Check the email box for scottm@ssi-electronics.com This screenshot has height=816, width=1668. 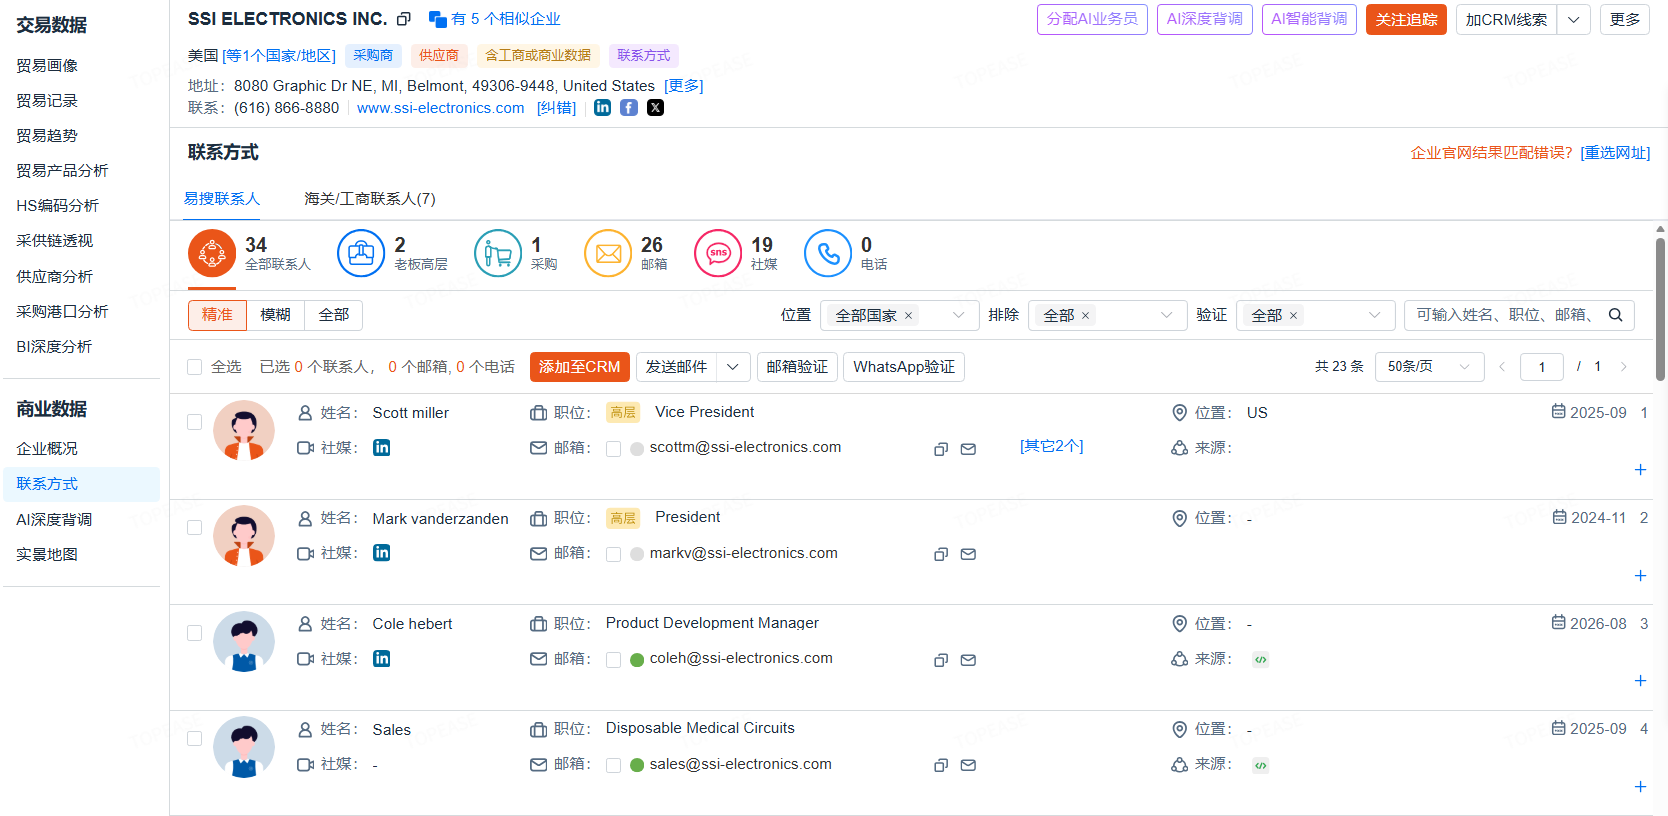click(614, 449)
